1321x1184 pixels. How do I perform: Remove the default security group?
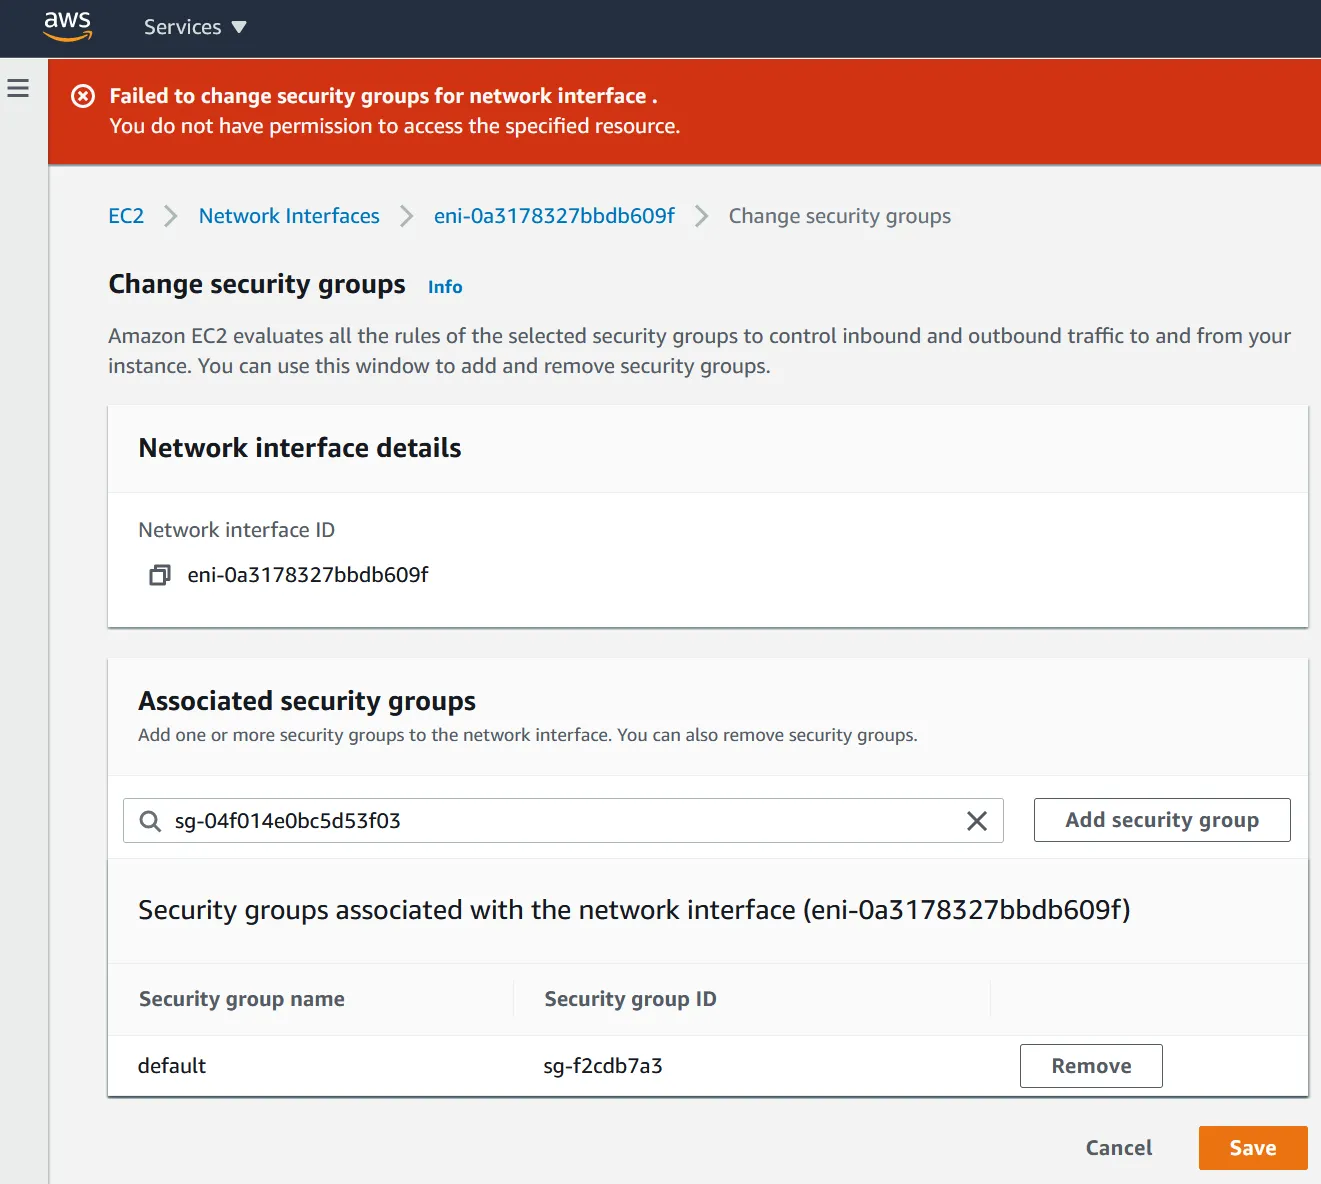(x=1090, y=1066)
